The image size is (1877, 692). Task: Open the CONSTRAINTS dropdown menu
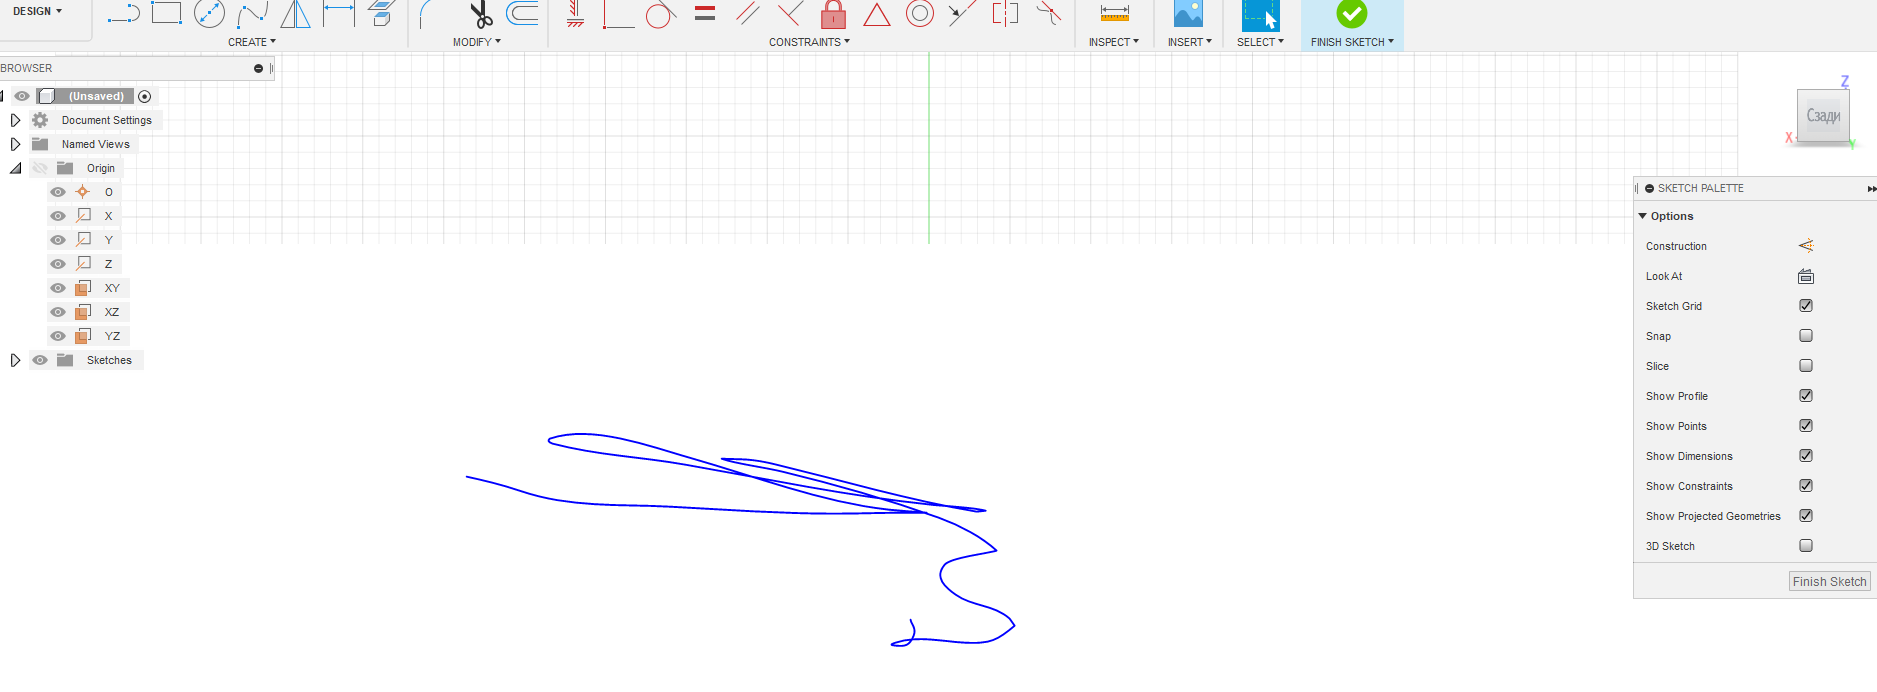tap(809, 42)
